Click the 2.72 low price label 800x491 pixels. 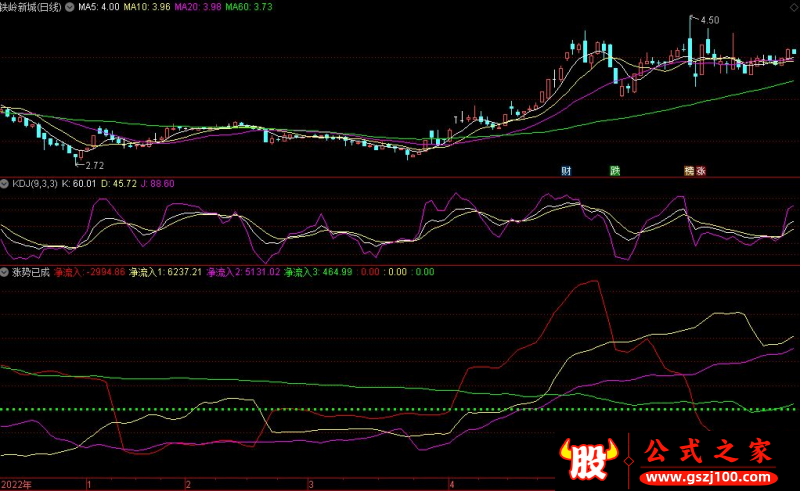pyautogui.click(x=95, y=165)
